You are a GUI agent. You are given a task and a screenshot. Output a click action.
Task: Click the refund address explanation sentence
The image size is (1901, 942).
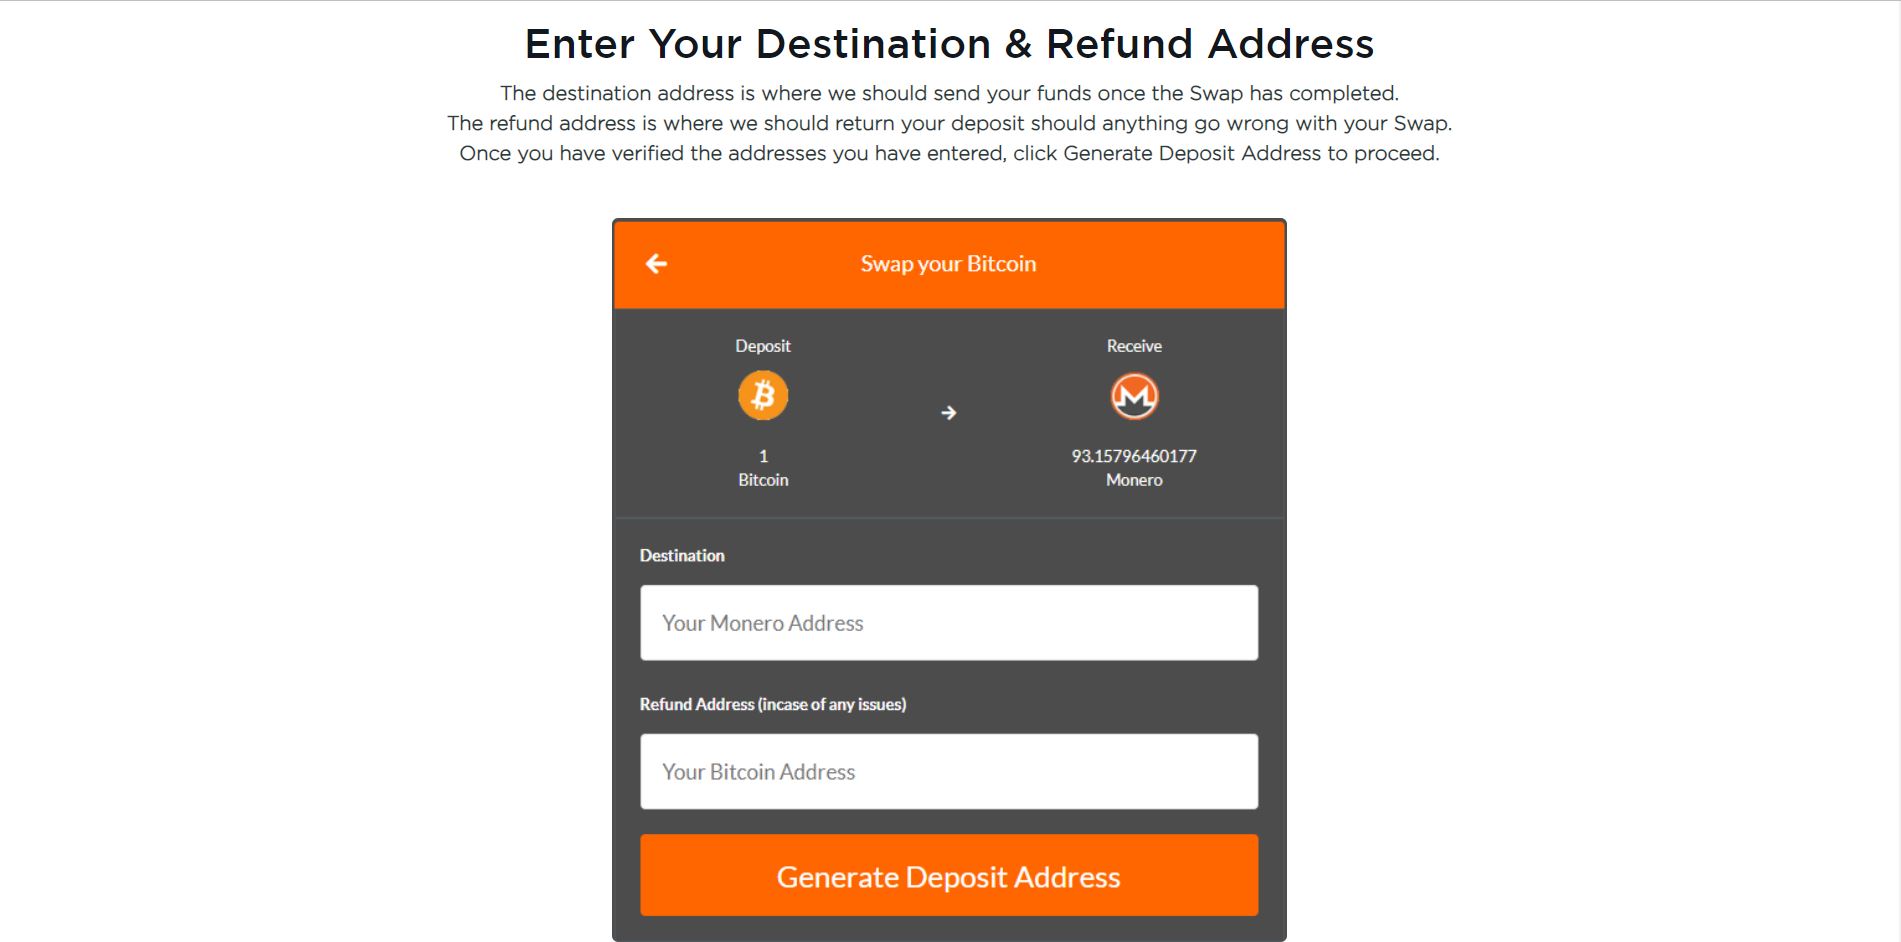950,123
